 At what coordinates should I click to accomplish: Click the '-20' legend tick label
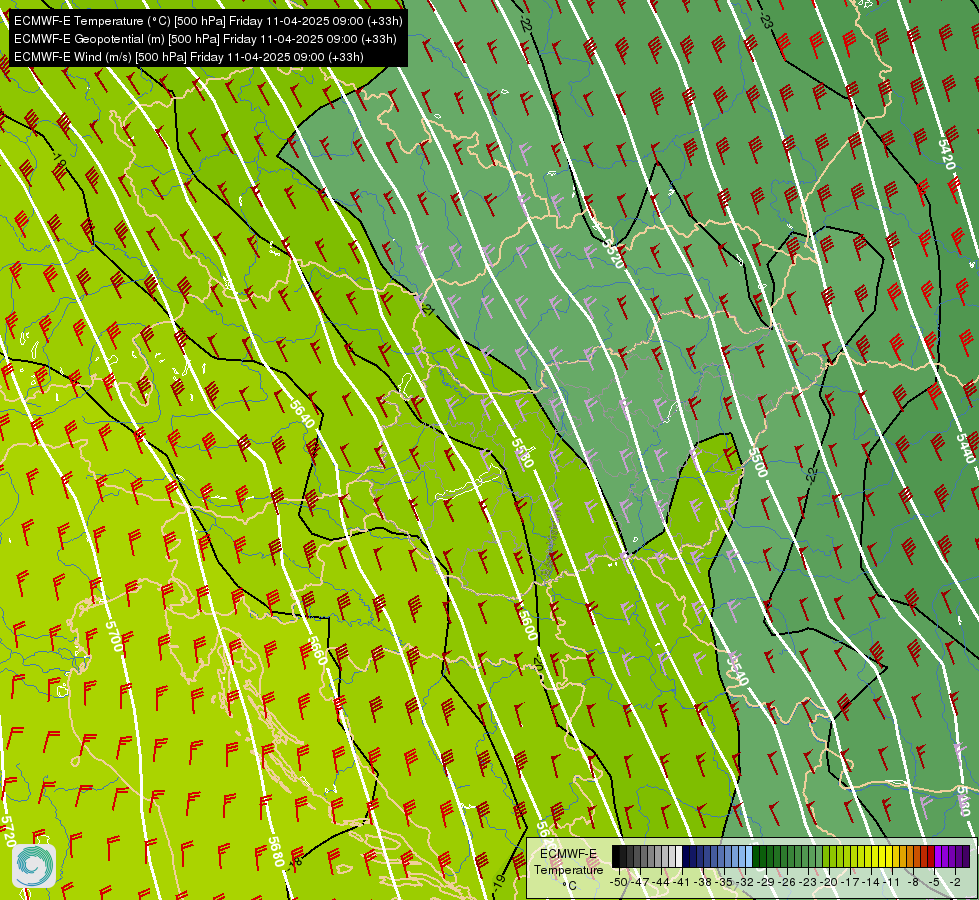(x=829, y=882)
